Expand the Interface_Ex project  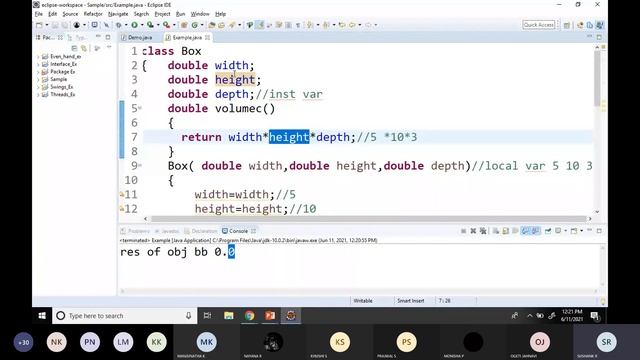coord(38,64)
